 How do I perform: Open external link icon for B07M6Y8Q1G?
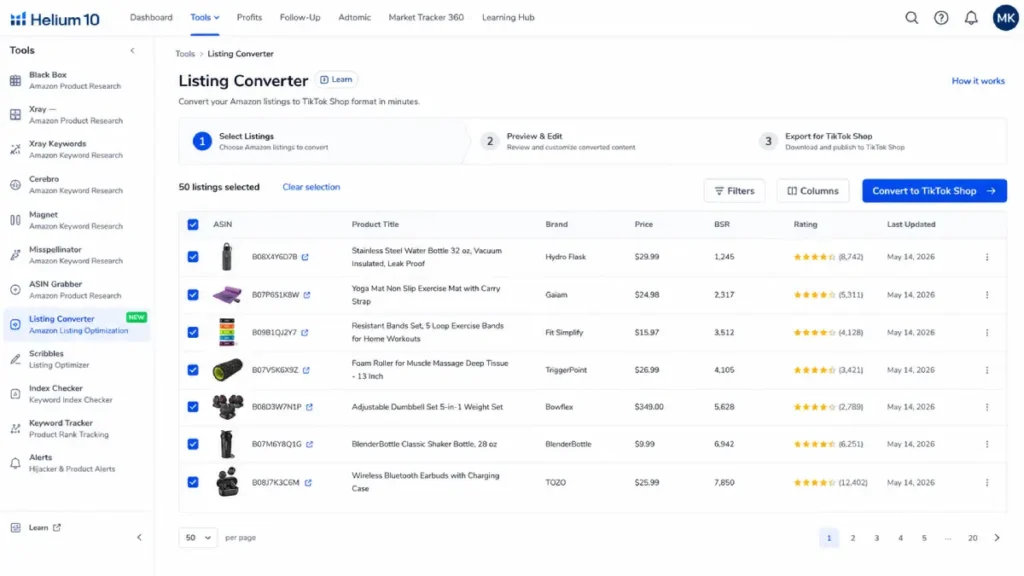click(310, 444)
